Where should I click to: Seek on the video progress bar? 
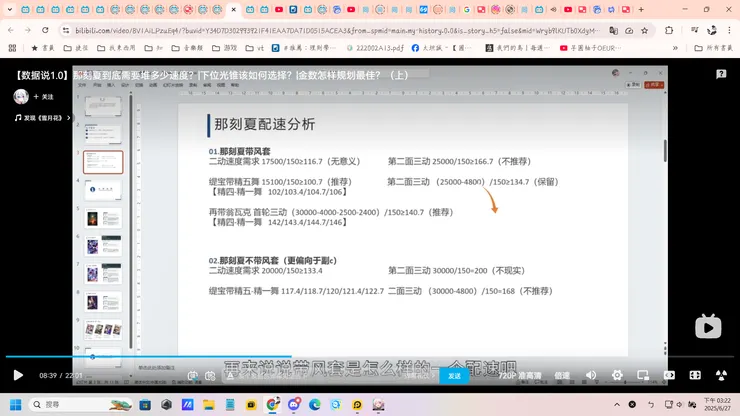tap(370, 357)
